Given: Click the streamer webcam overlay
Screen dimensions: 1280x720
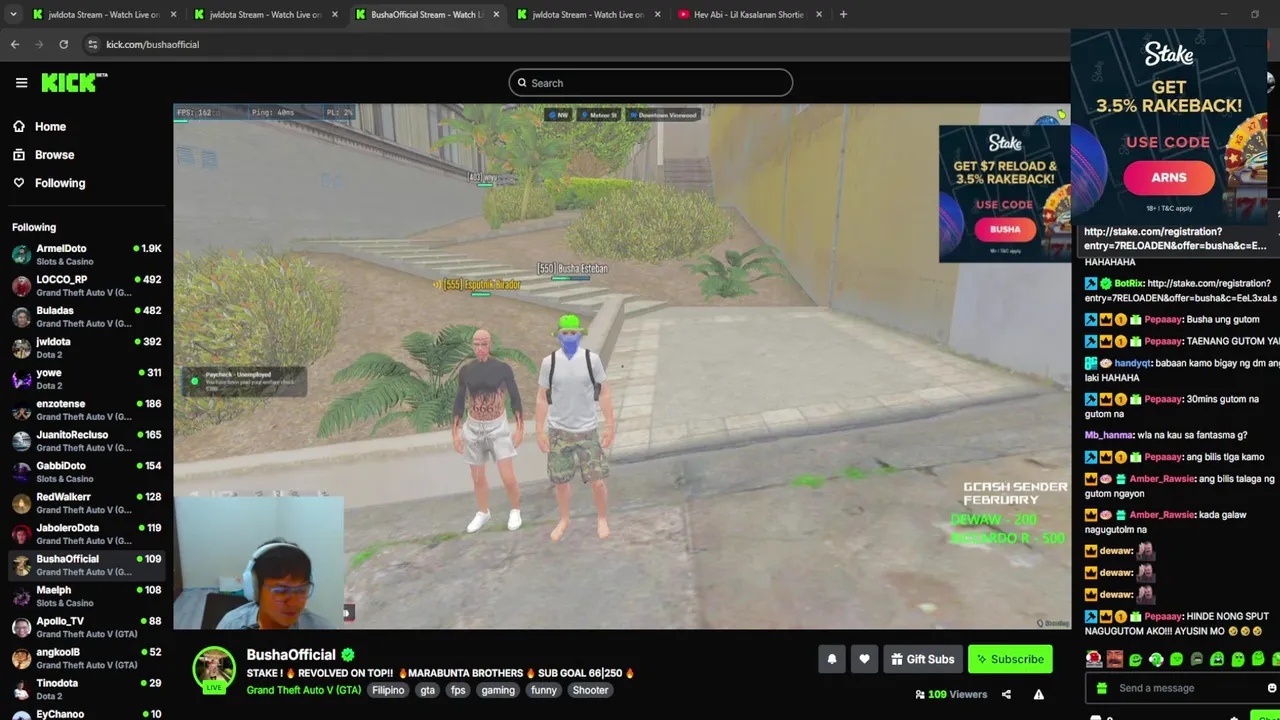Looking at the screenshot, I should (x=260, y=563).
